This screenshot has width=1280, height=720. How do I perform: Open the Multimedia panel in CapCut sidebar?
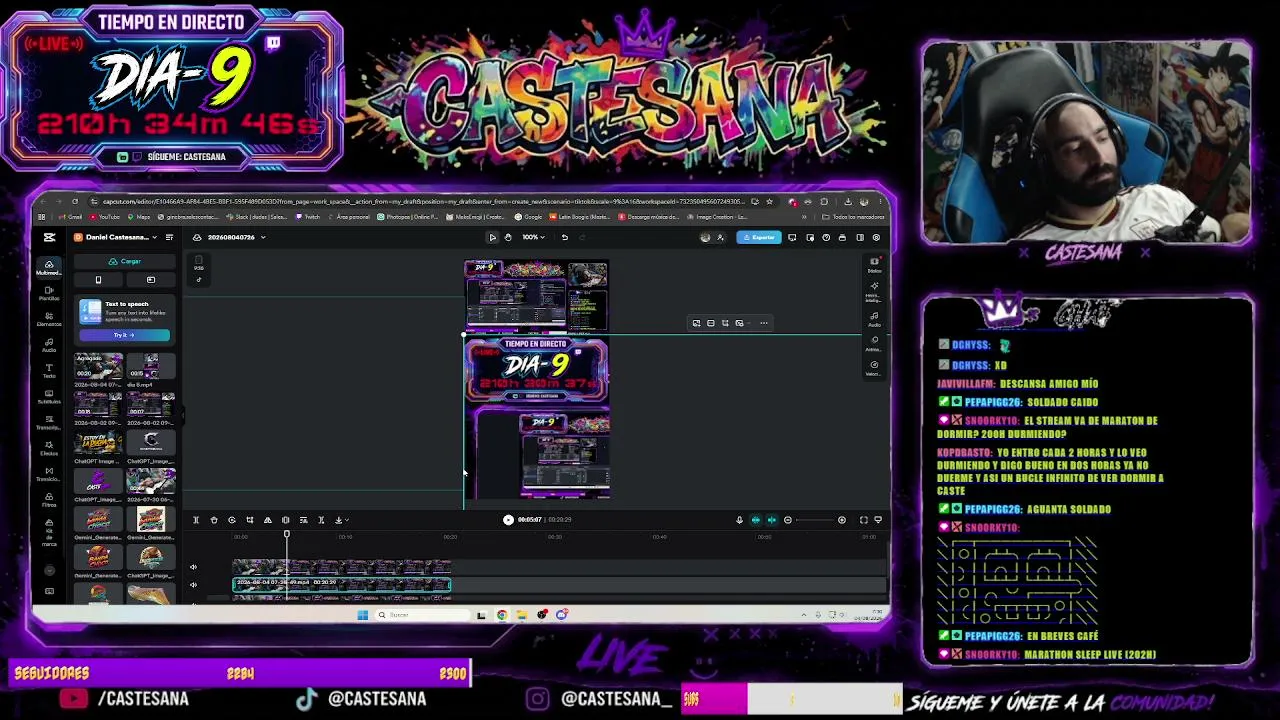[x=48, y=267]
